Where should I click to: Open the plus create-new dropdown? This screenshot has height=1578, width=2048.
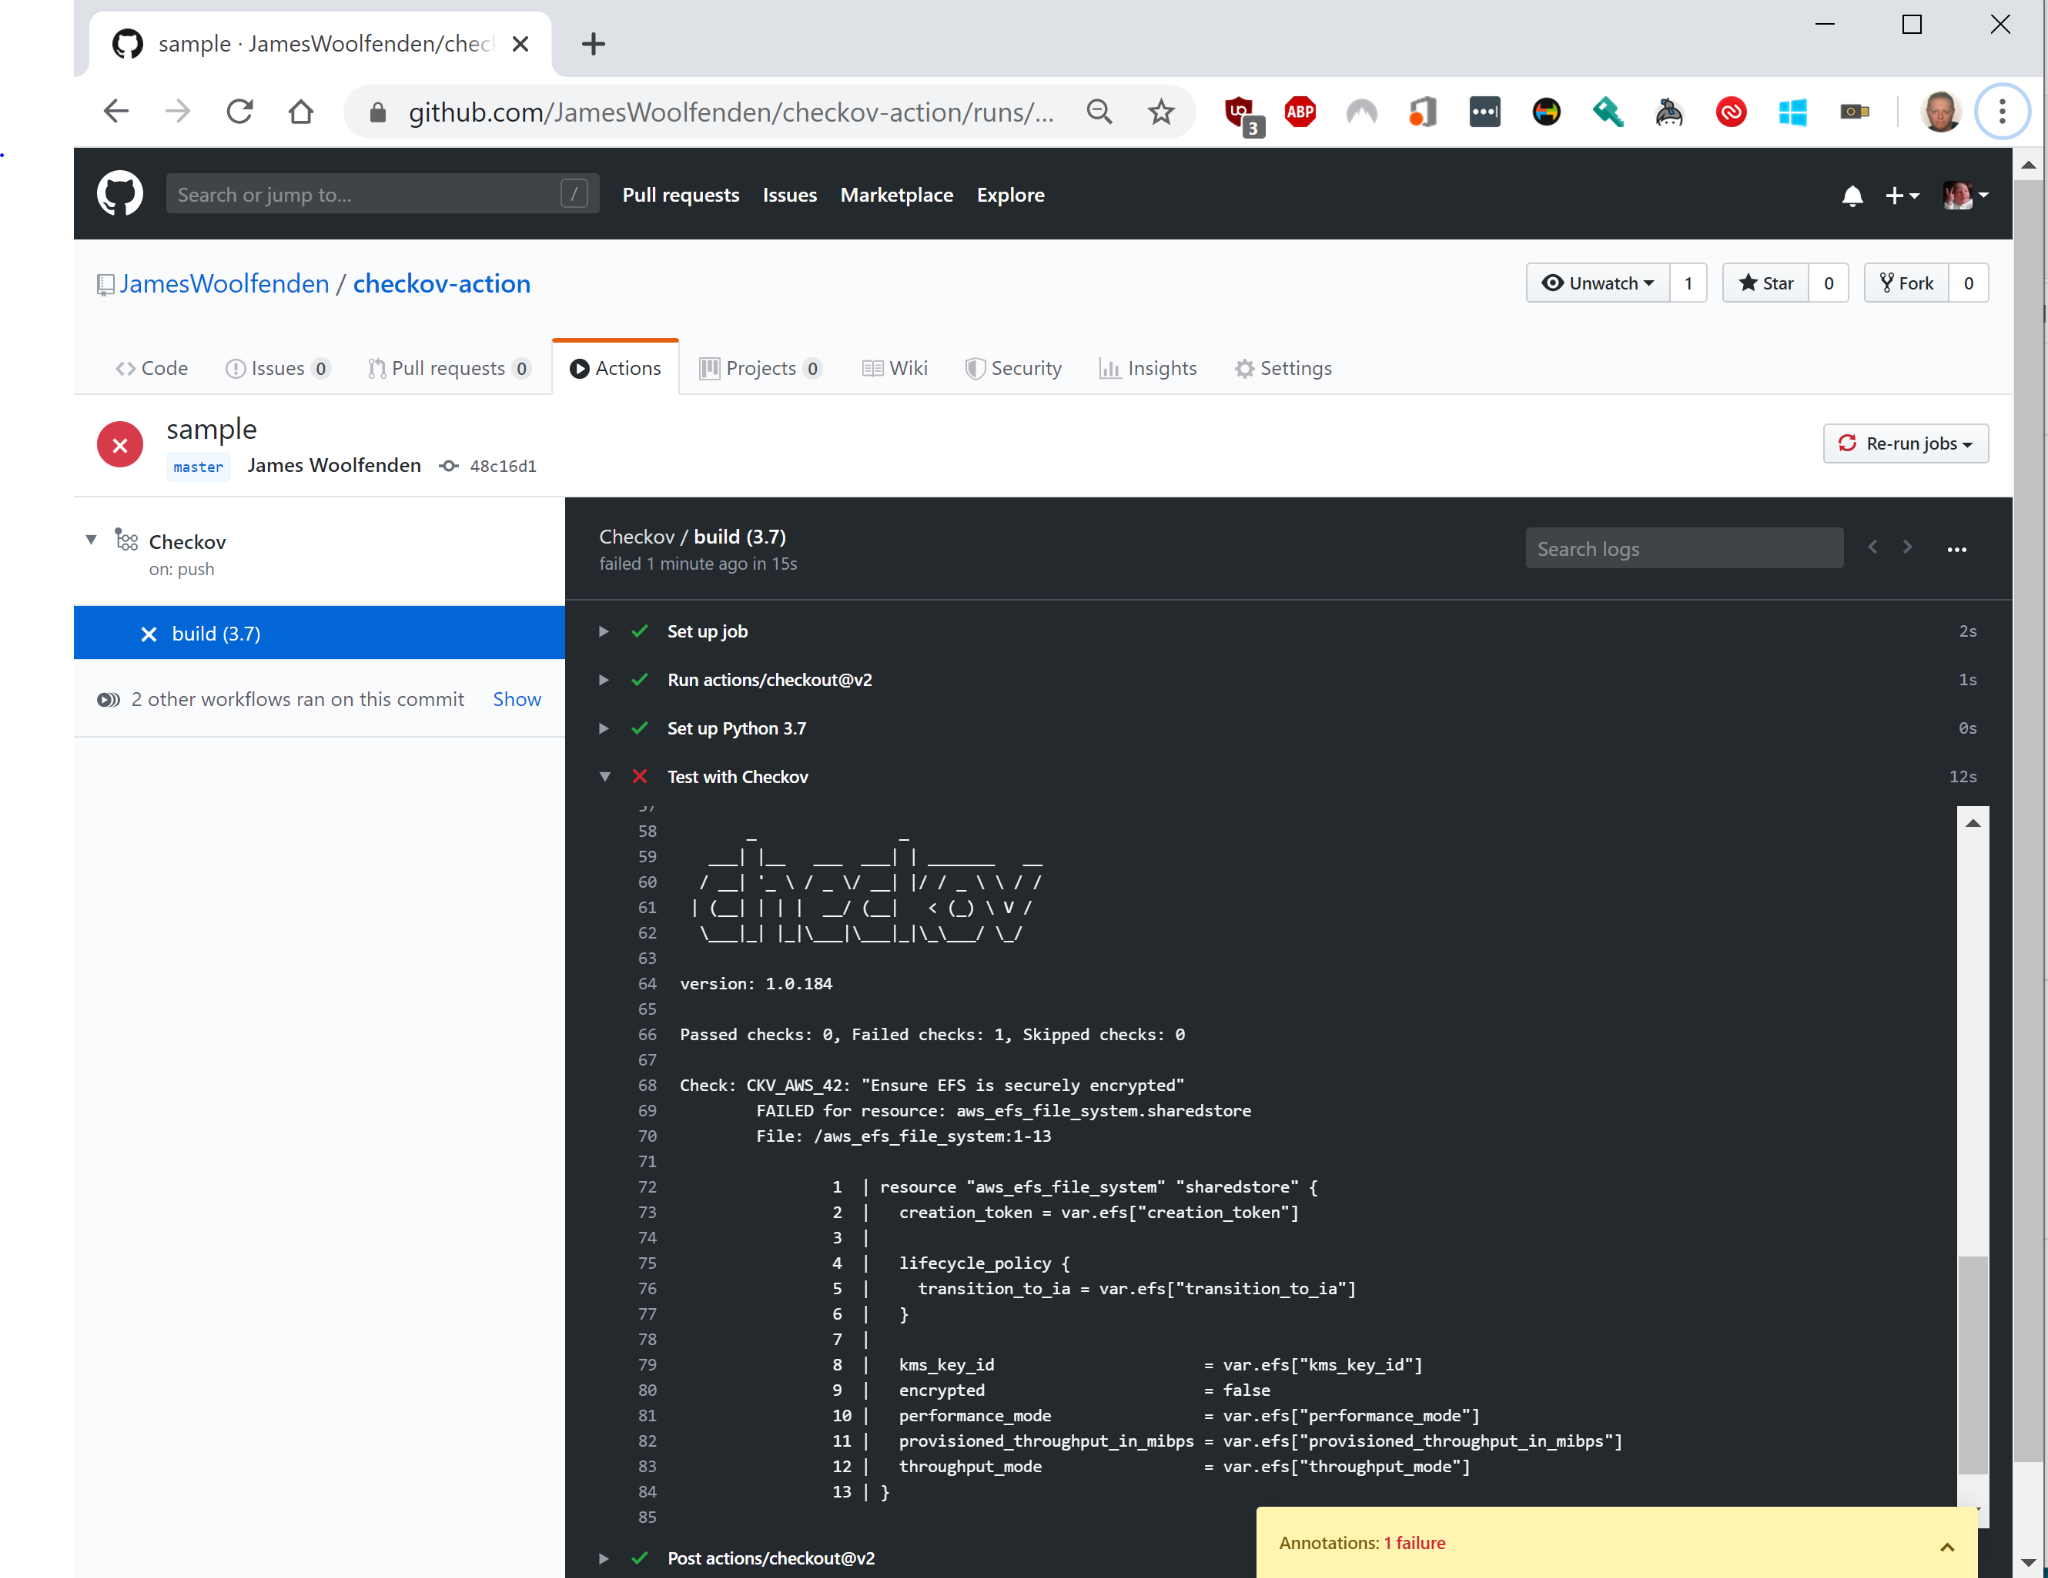[x=1902, y=196]
